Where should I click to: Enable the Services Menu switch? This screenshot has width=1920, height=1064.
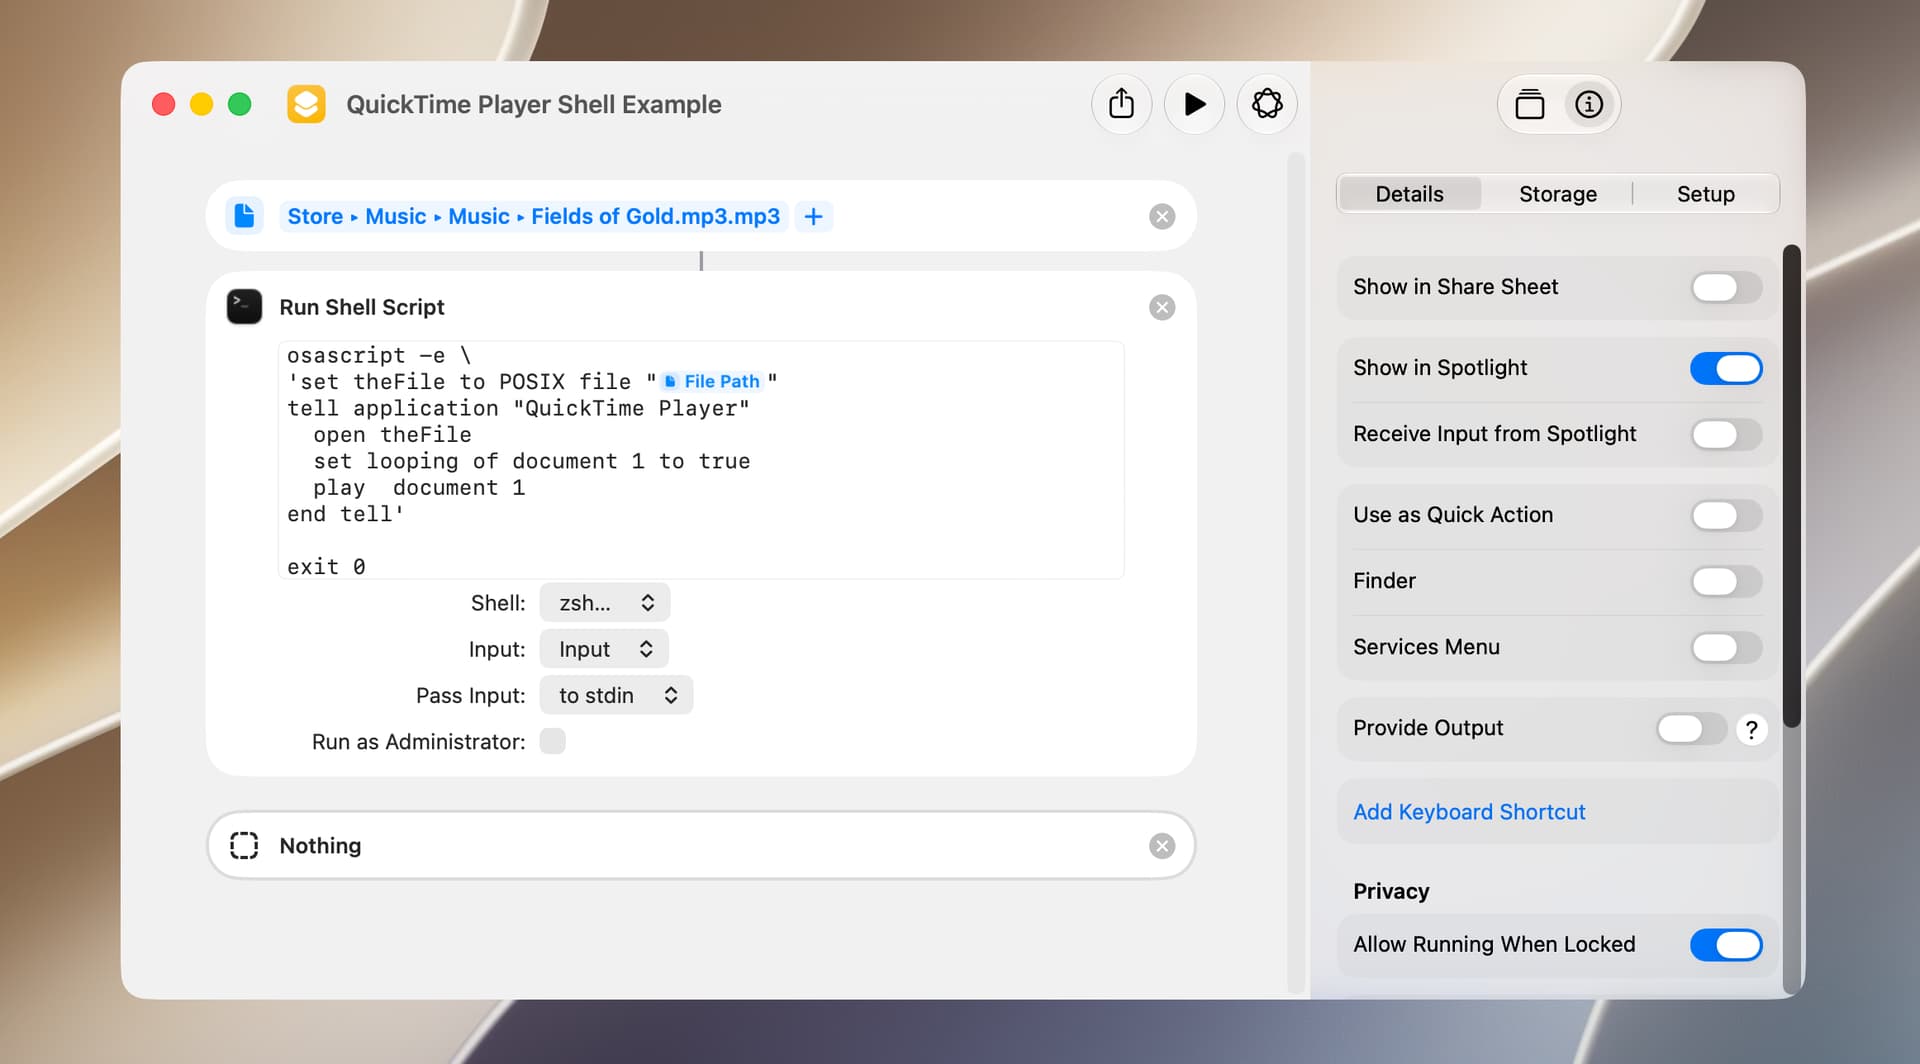(1726, 647)
